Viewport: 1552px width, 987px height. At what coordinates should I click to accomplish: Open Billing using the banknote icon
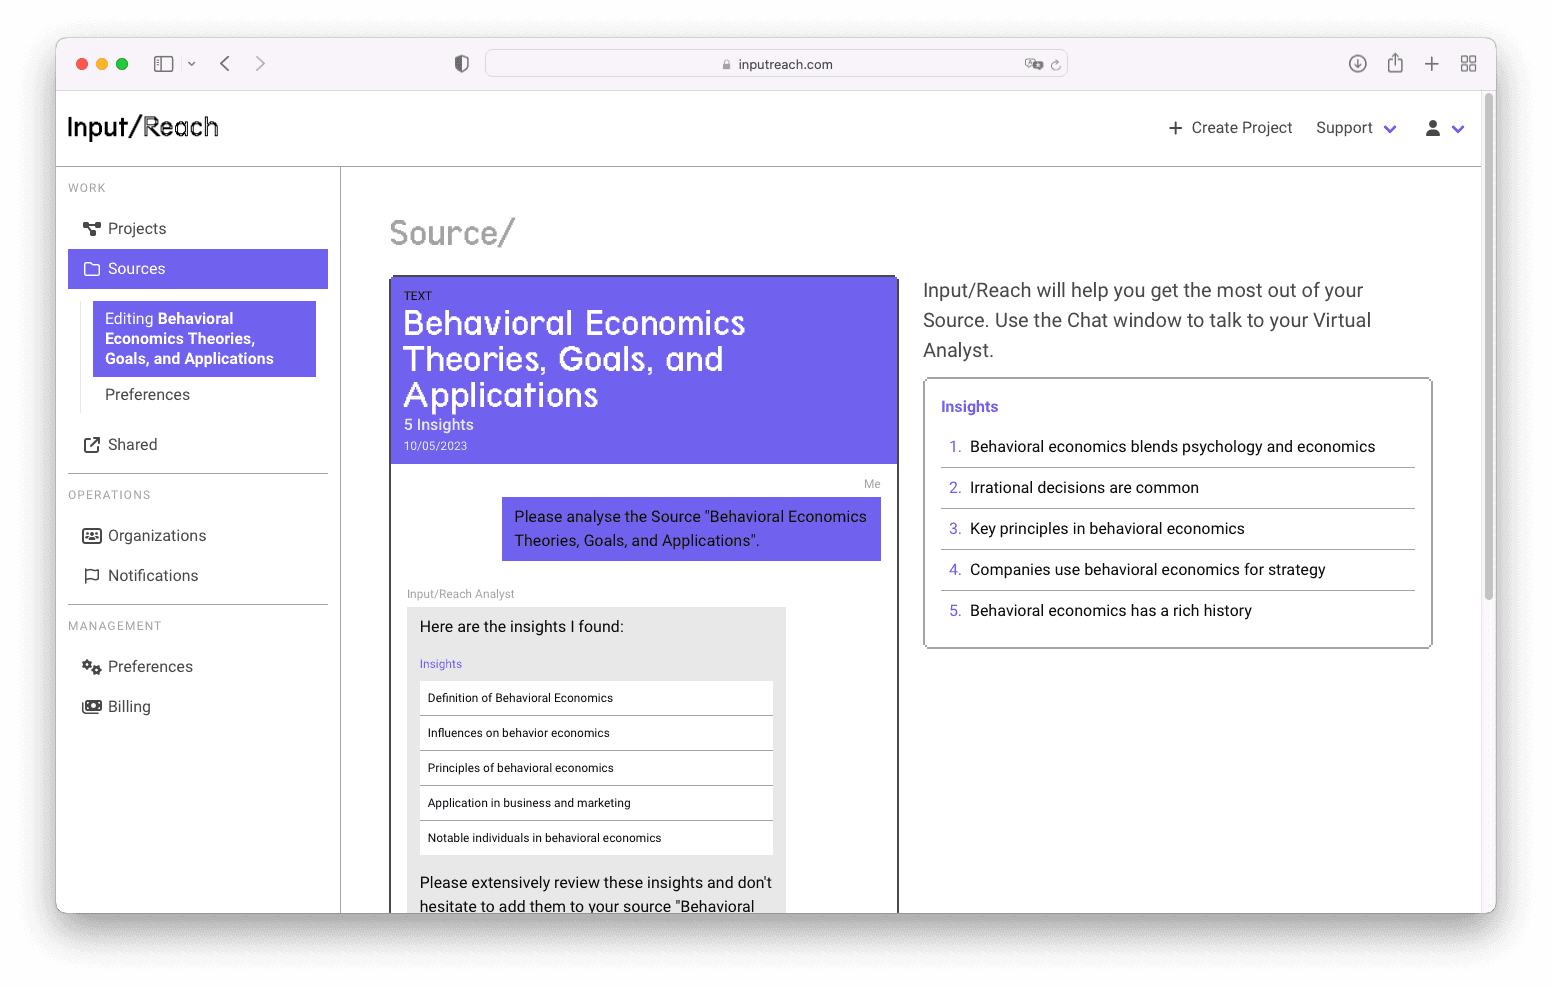tap(91, 706)
